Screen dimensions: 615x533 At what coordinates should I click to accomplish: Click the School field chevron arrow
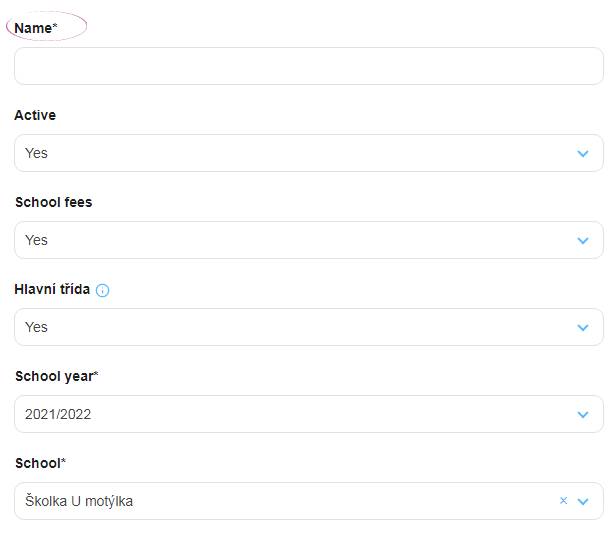[x=583, y=501]
